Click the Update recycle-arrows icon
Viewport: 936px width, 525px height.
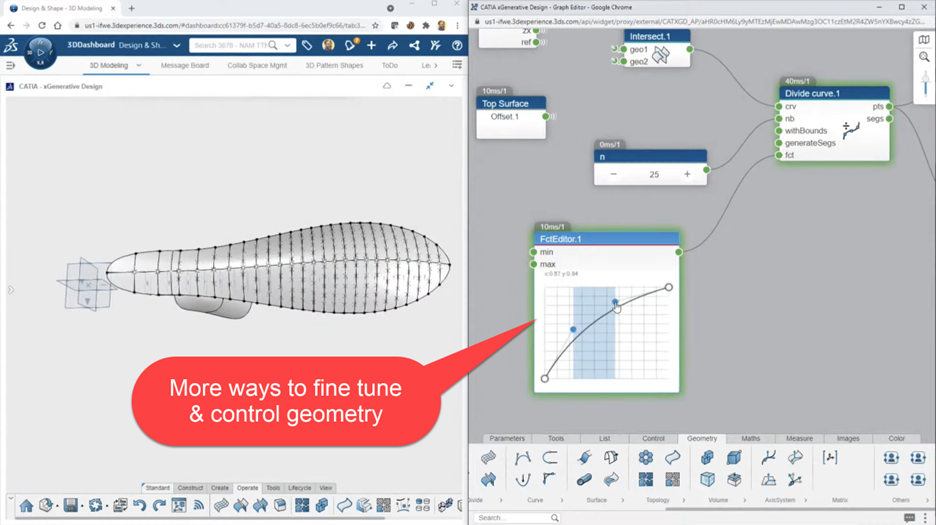(96, 506)
